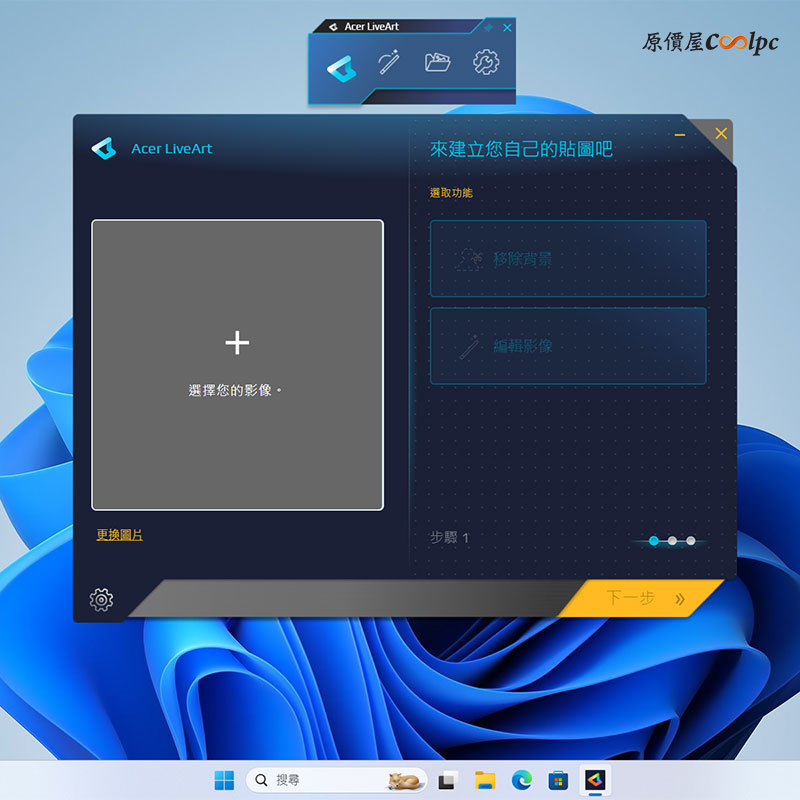The width and height of the screenshot is (800, 800).
Task: Select the second step indicator dot
Action: tap(672, 541)
